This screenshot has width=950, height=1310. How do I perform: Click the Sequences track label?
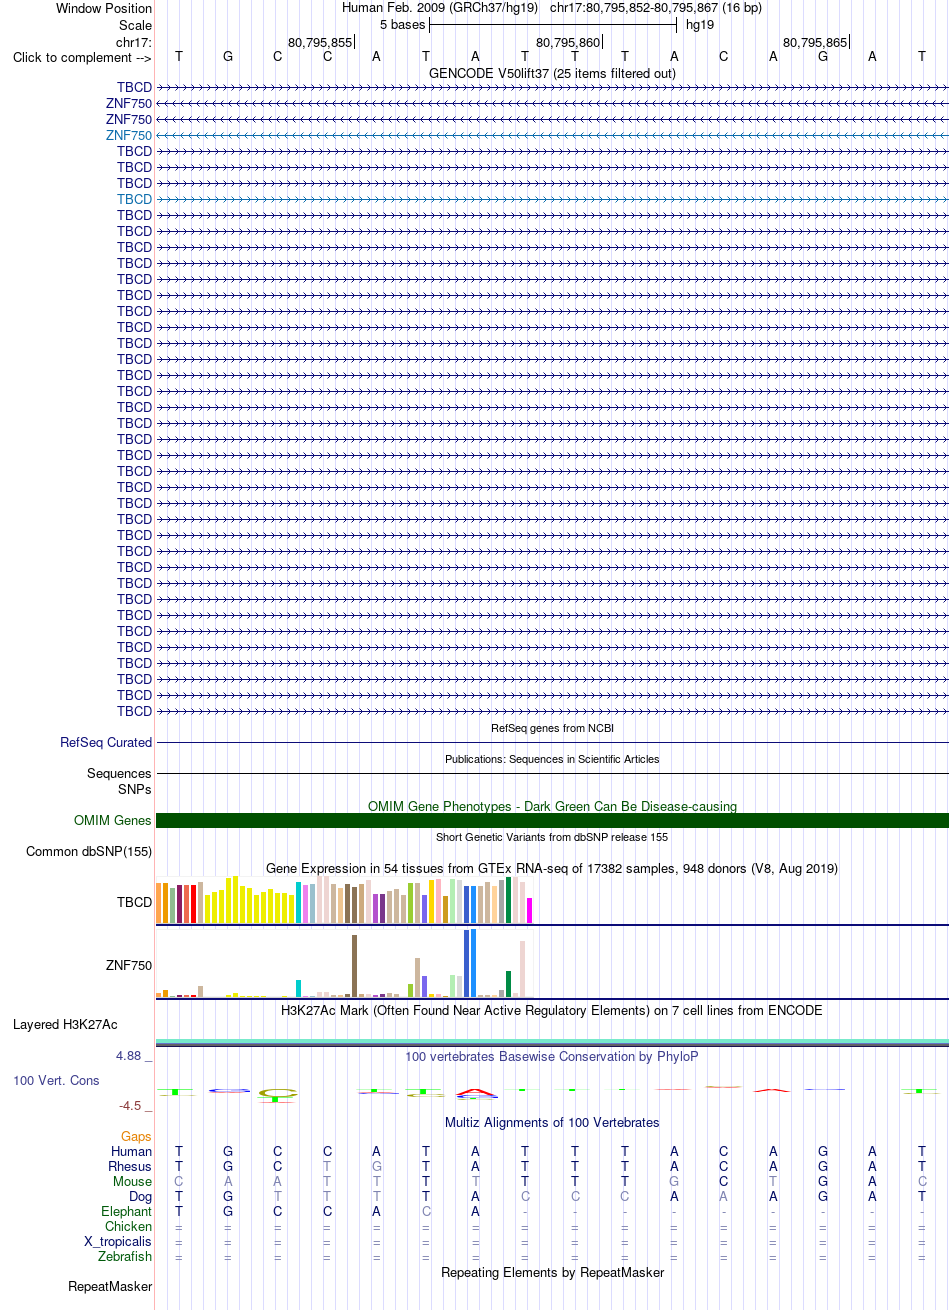pyautogui.click(x=119, y=773)
